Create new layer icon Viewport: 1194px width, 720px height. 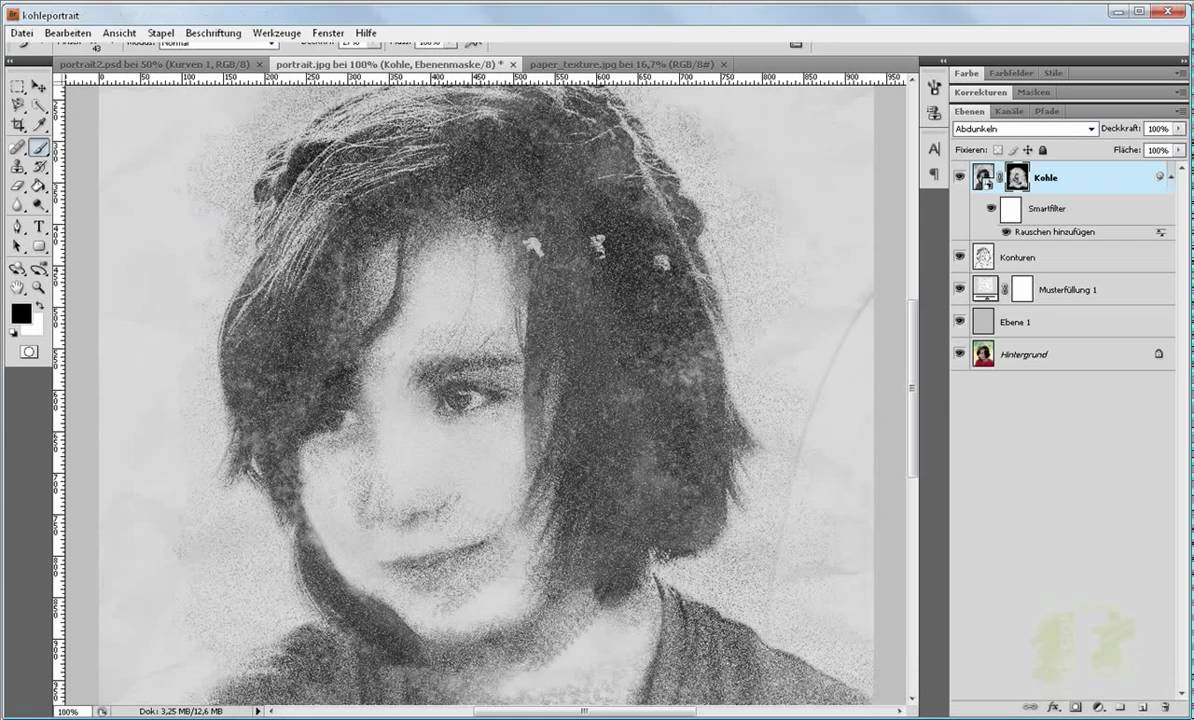[x=1143, y=707]
